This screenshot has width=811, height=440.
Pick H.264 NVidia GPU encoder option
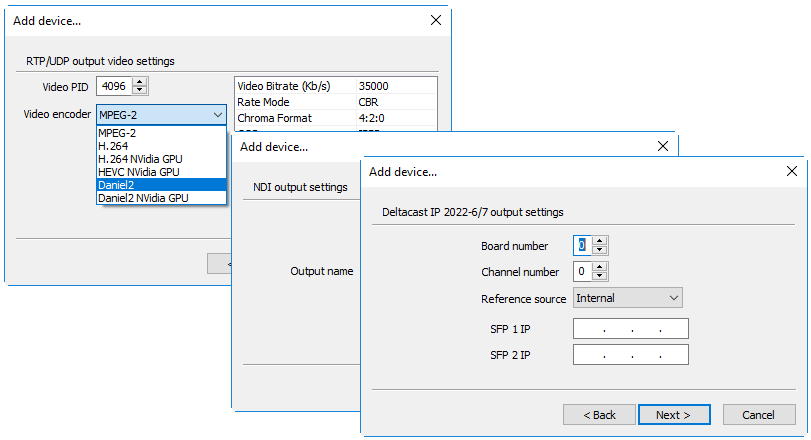pyautogui.click(x=161, y=159)
